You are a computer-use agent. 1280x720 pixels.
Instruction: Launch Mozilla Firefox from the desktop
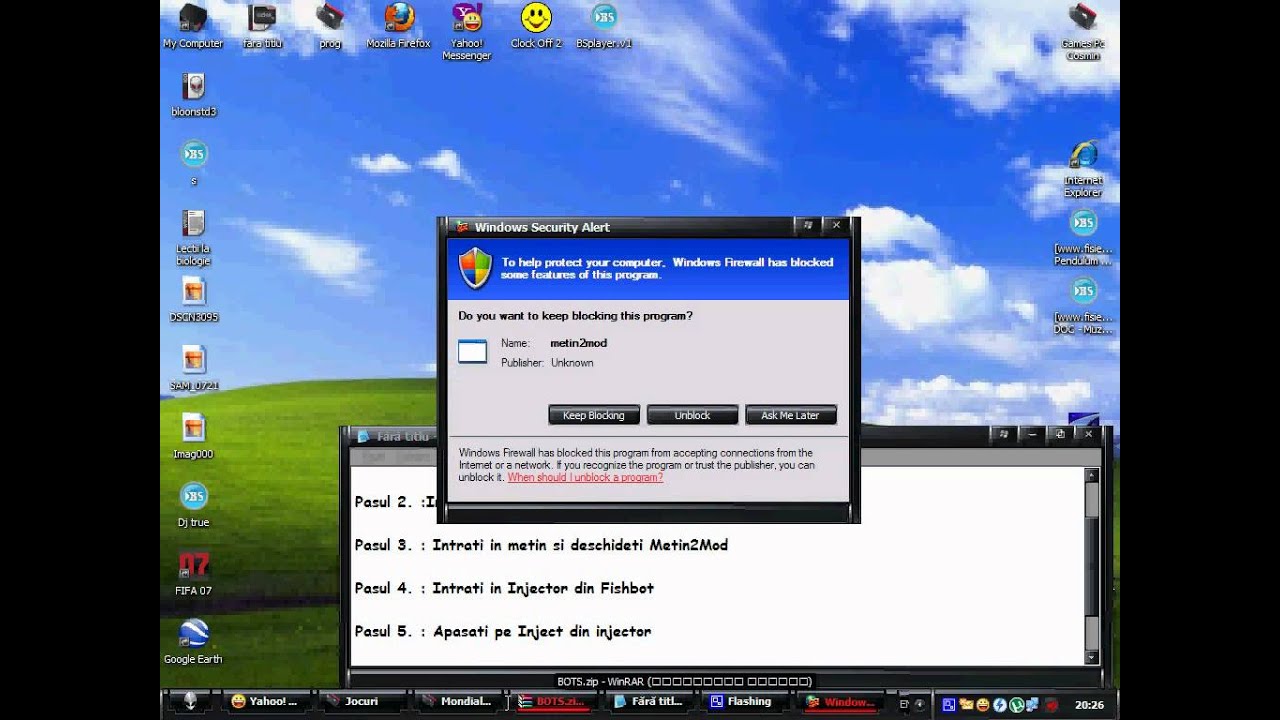click(x=398, y=20)
